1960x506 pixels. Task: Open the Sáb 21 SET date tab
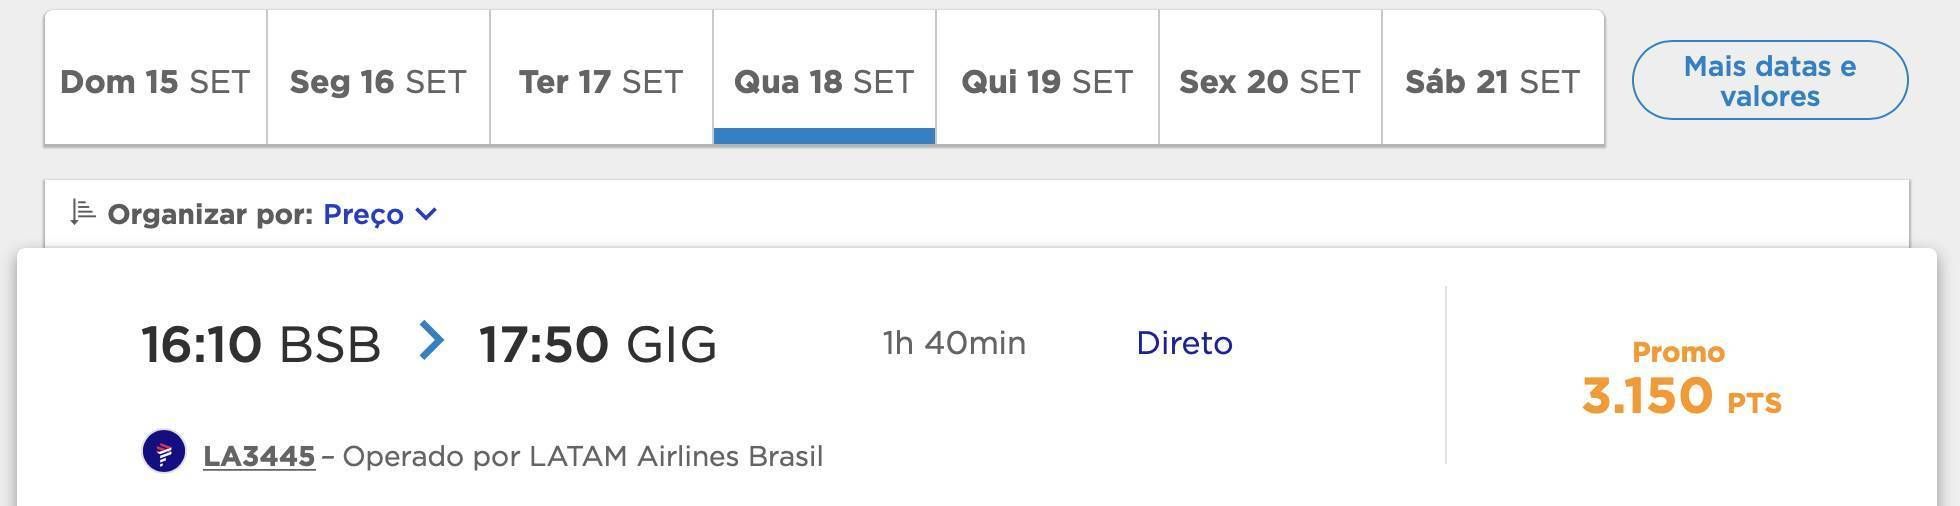coord(1493,78)
